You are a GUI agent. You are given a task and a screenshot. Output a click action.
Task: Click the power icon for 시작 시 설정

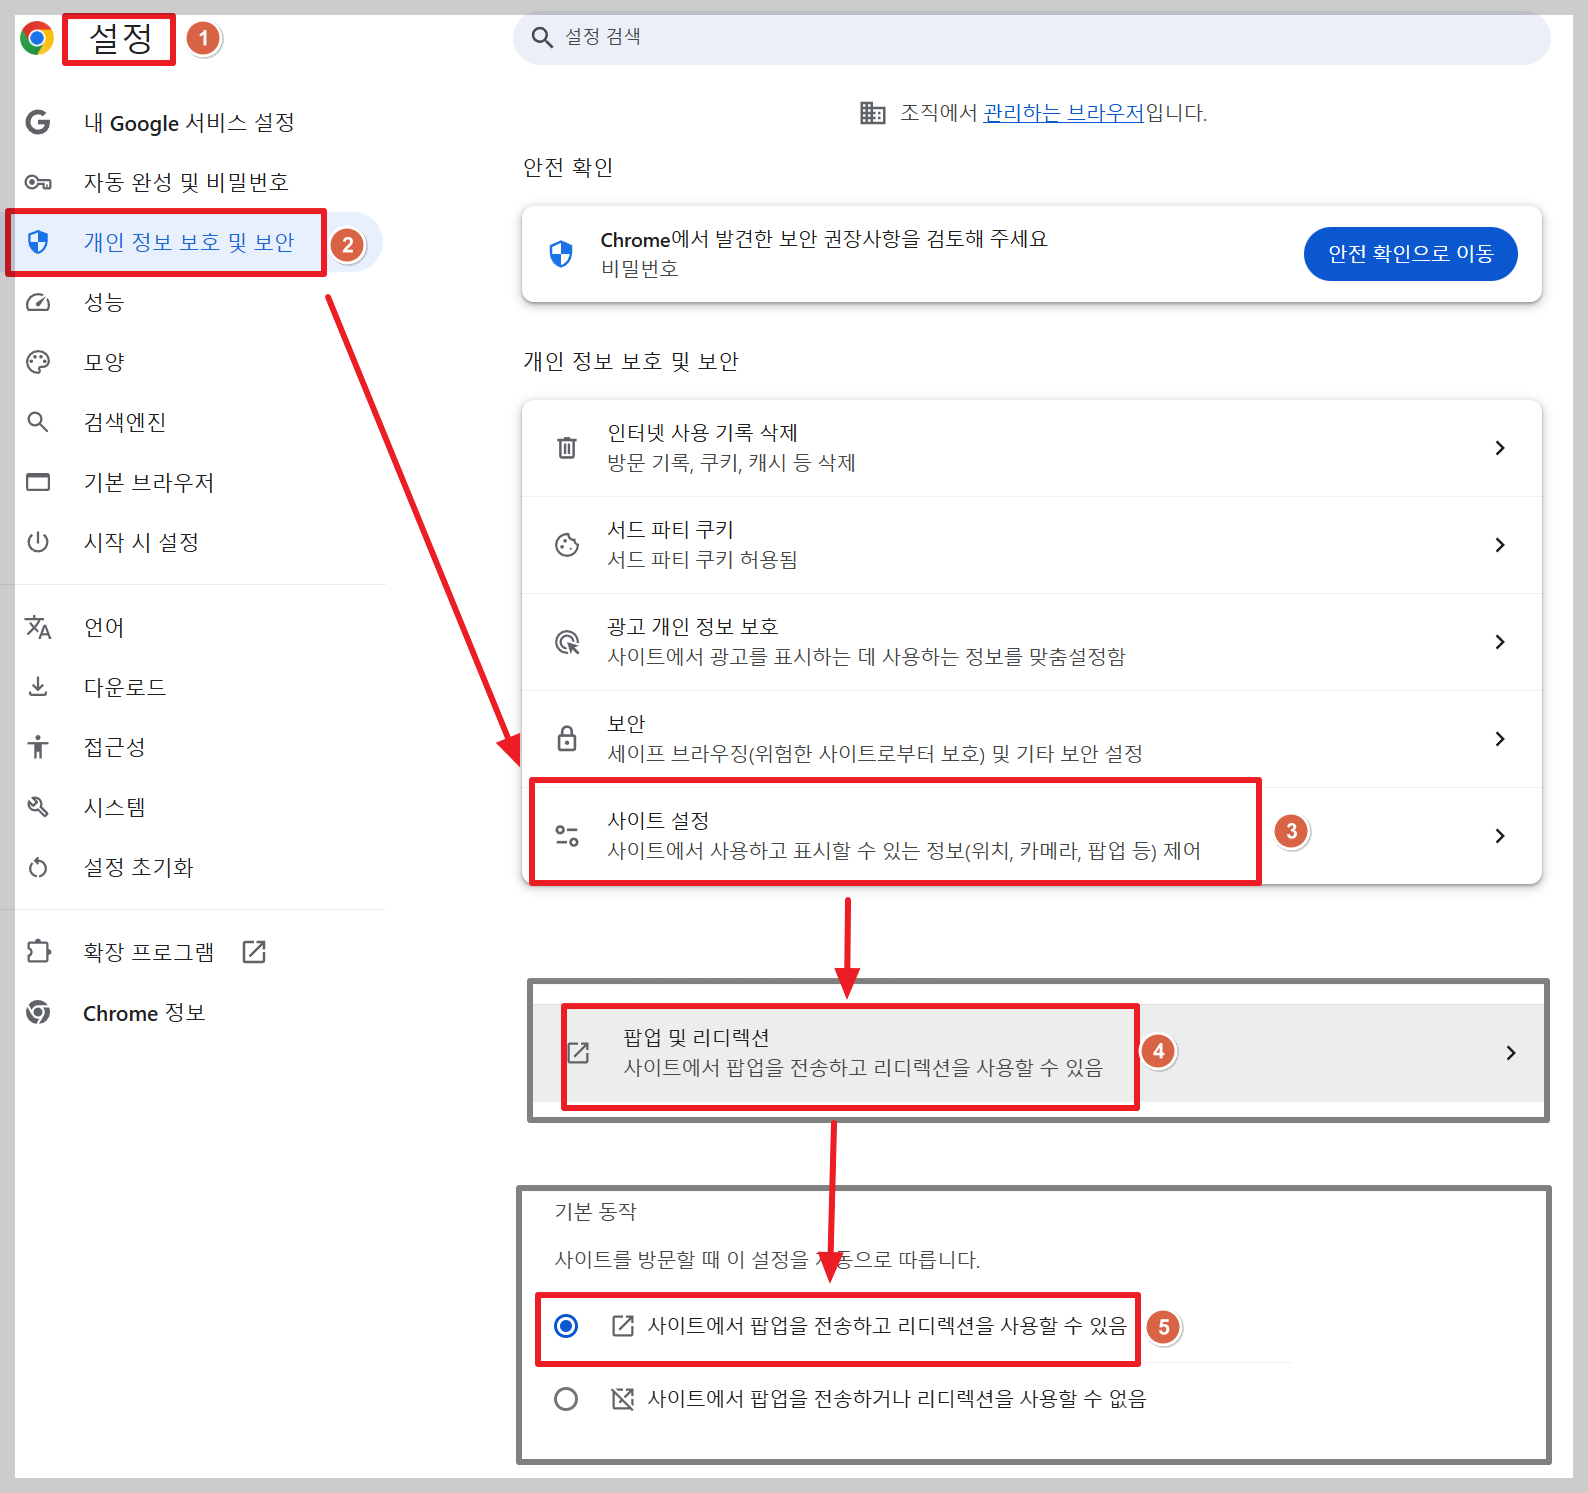pos(38,542)
